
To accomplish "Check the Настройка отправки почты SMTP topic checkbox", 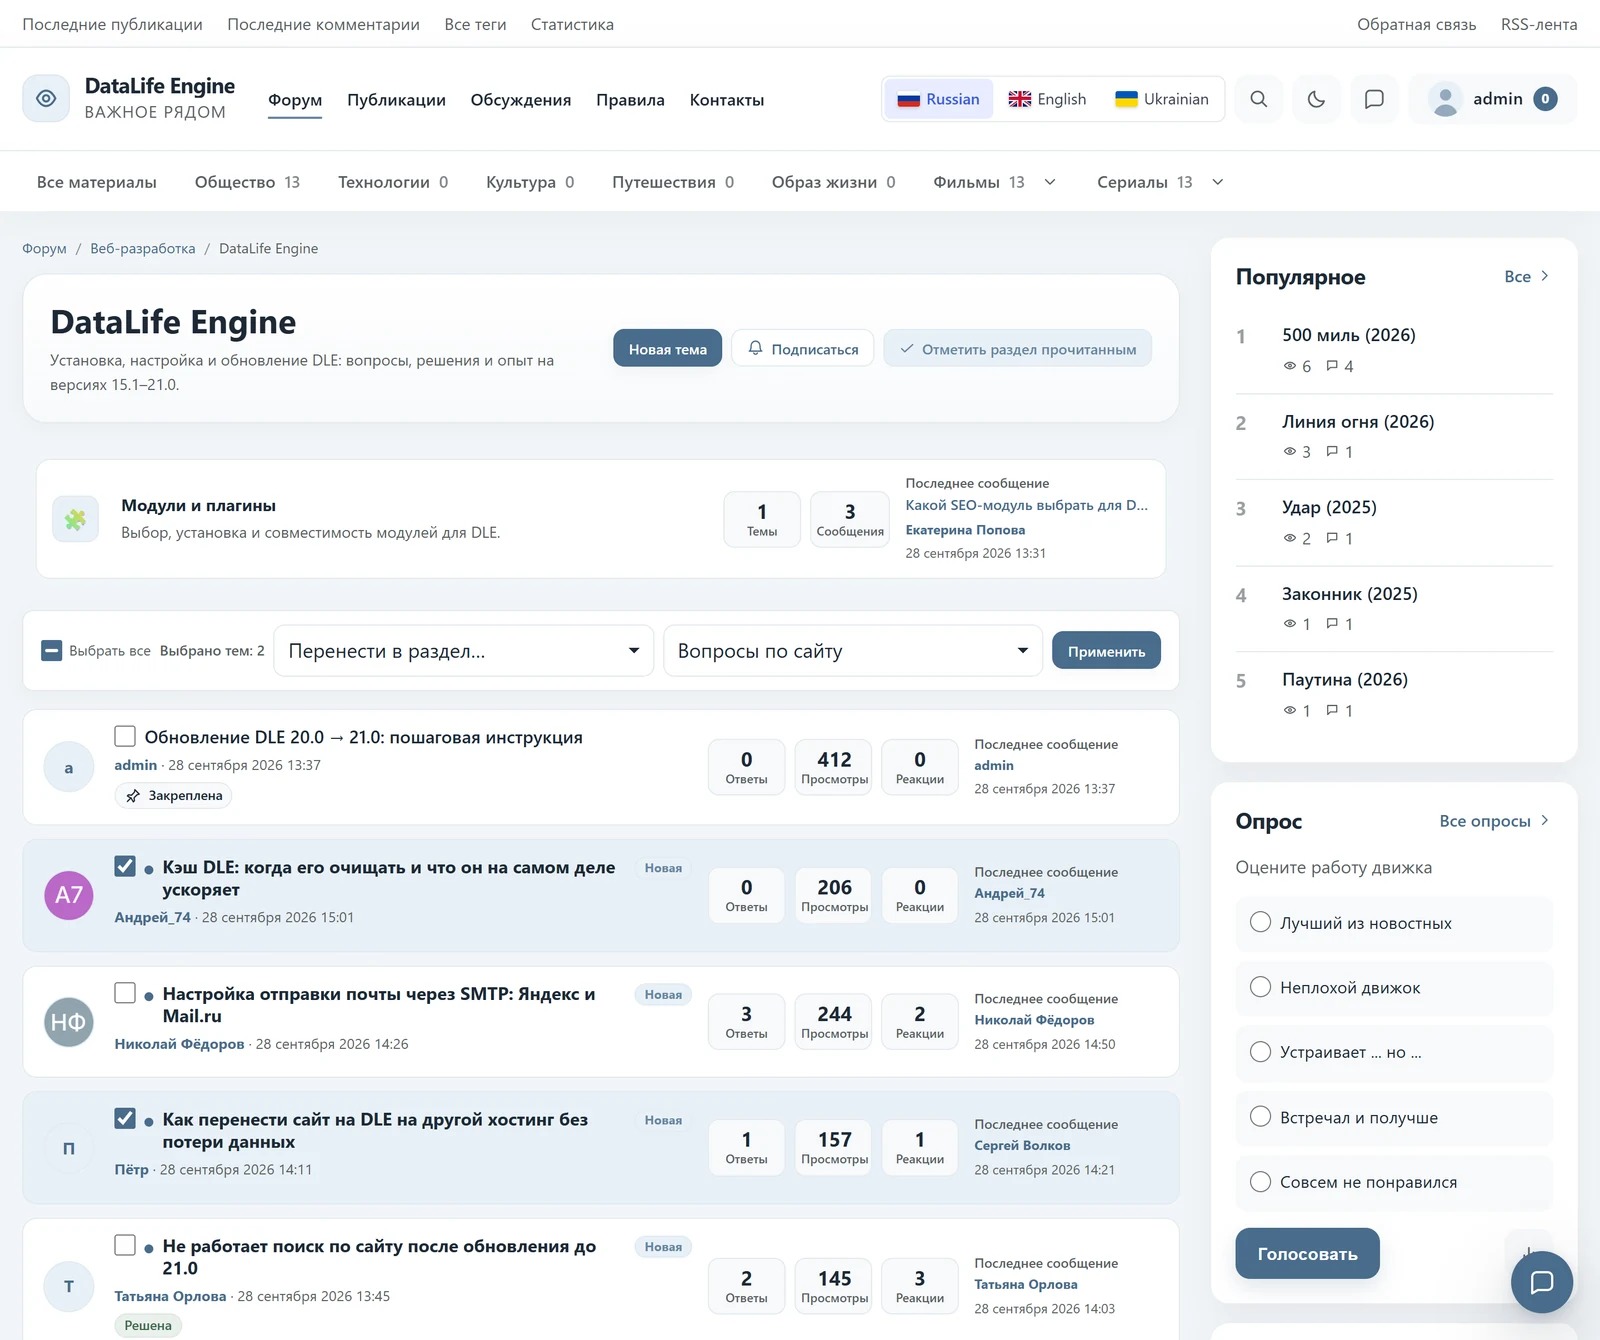I will pos(125,993).
